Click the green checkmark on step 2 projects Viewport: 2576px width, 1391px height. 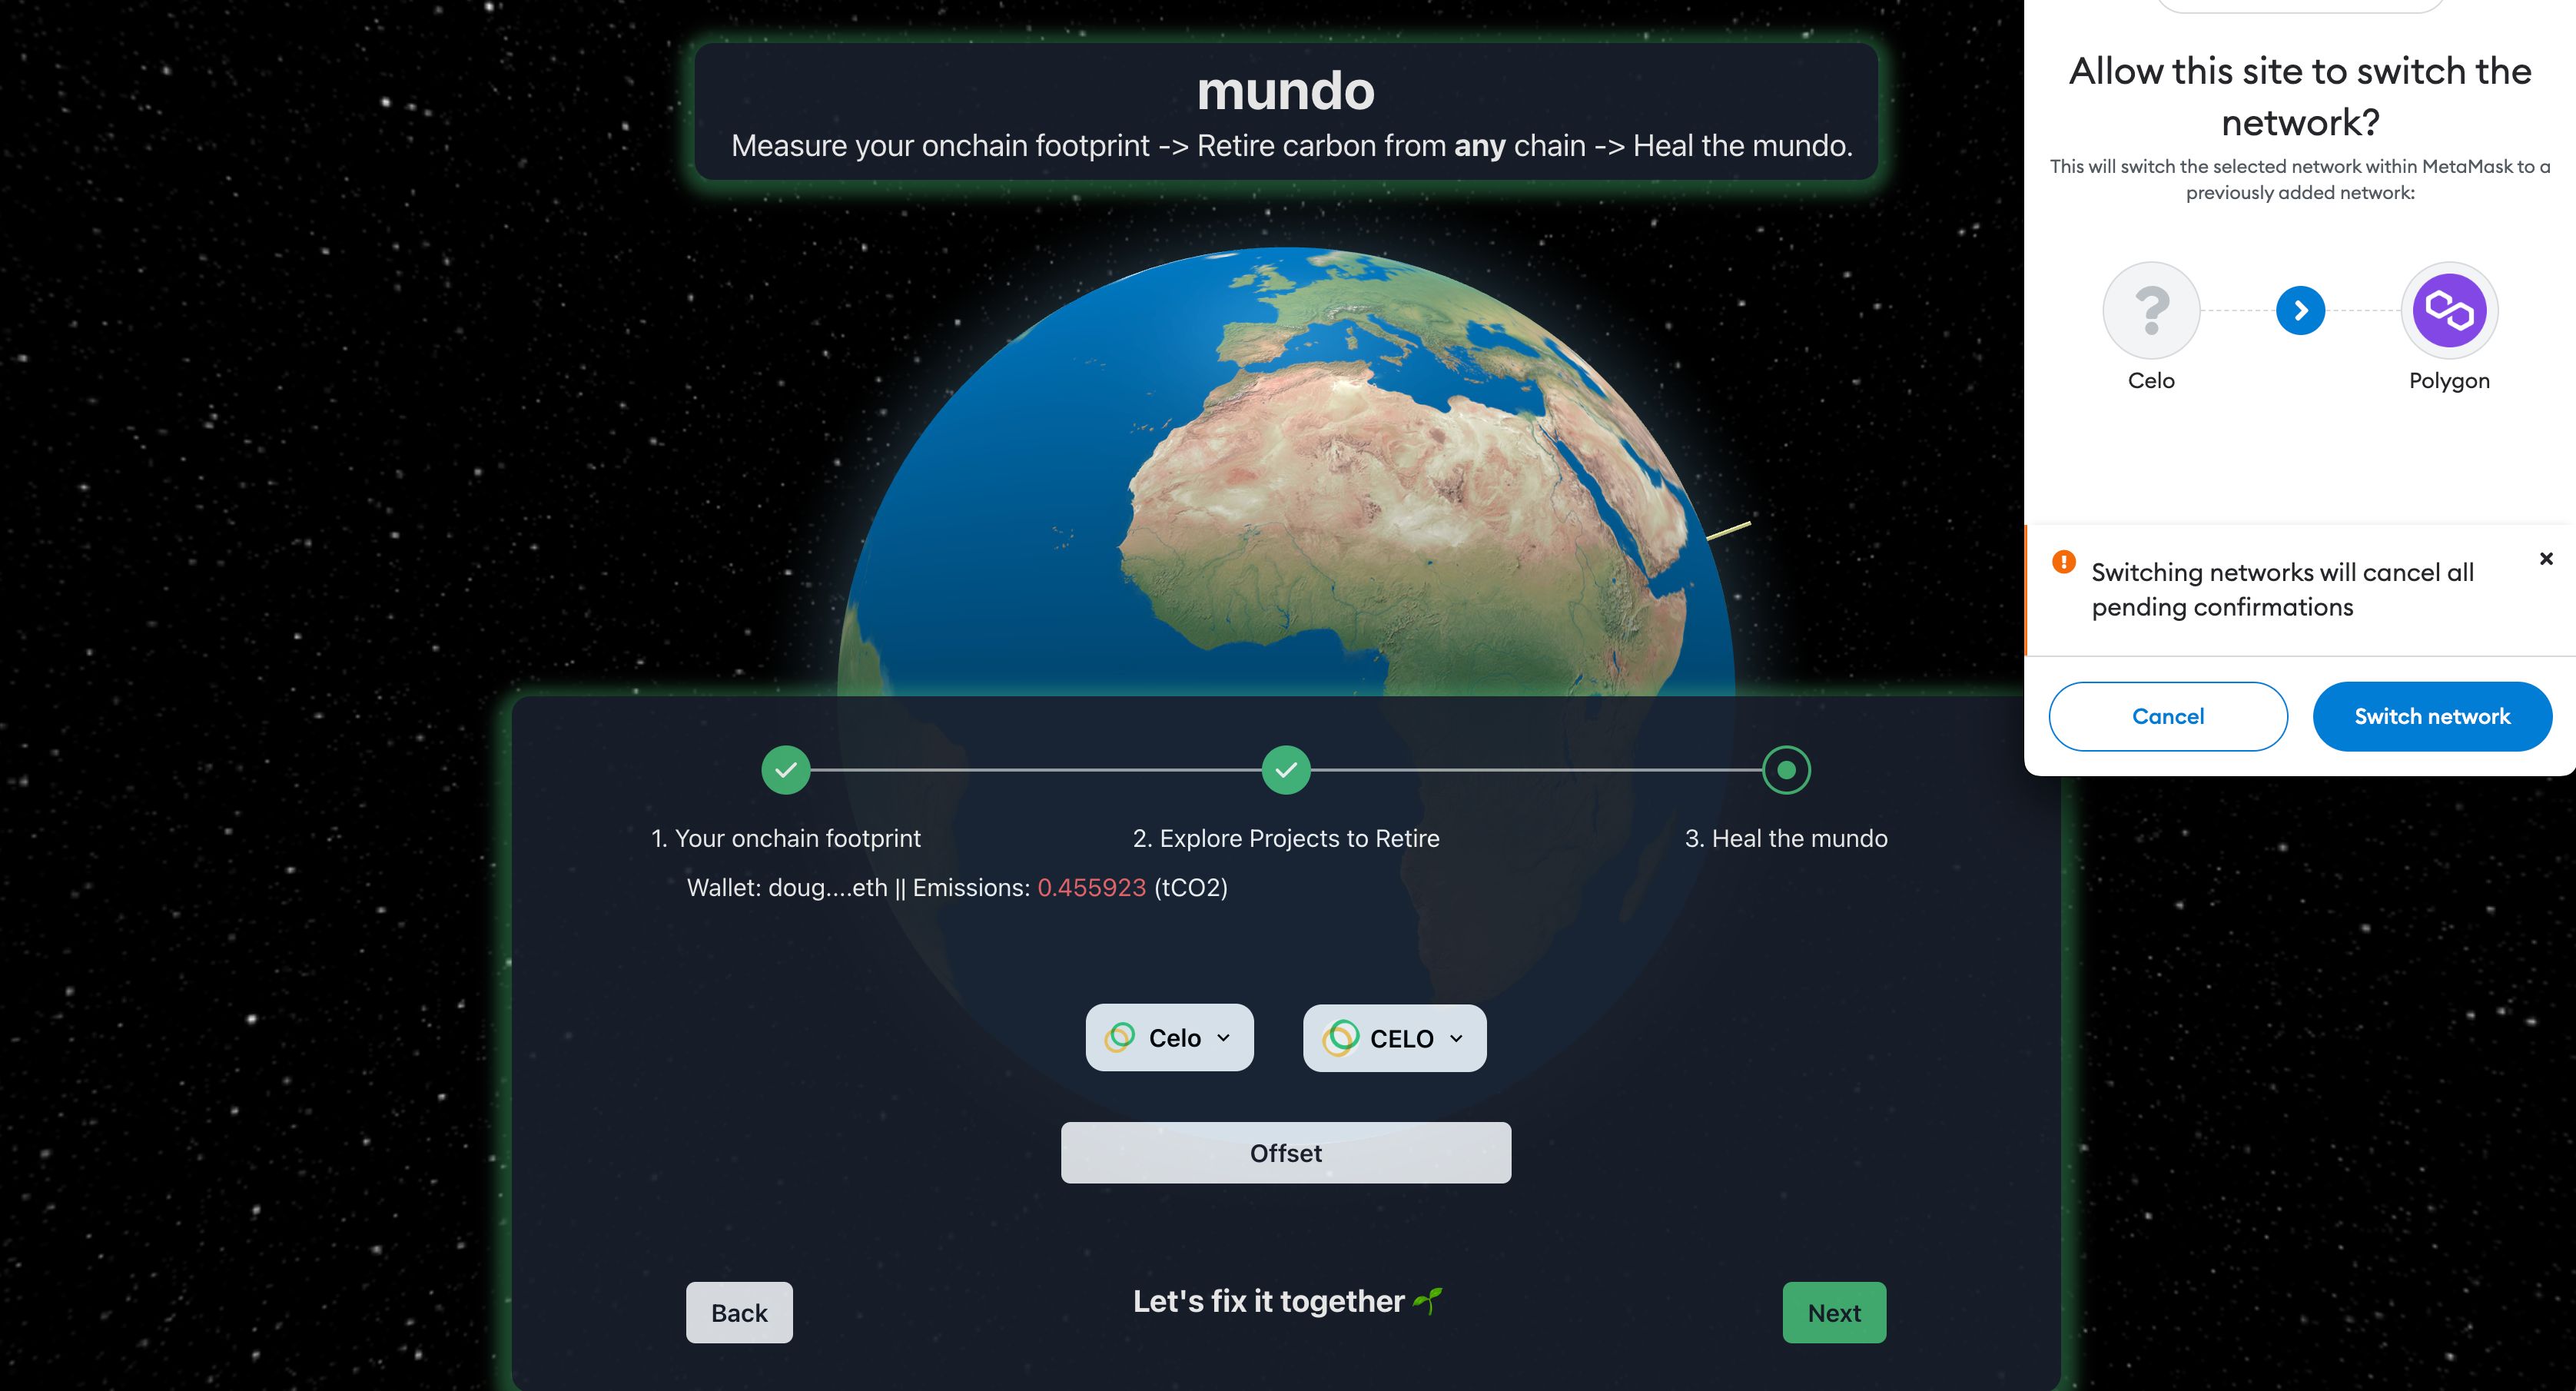point(1285,769)
